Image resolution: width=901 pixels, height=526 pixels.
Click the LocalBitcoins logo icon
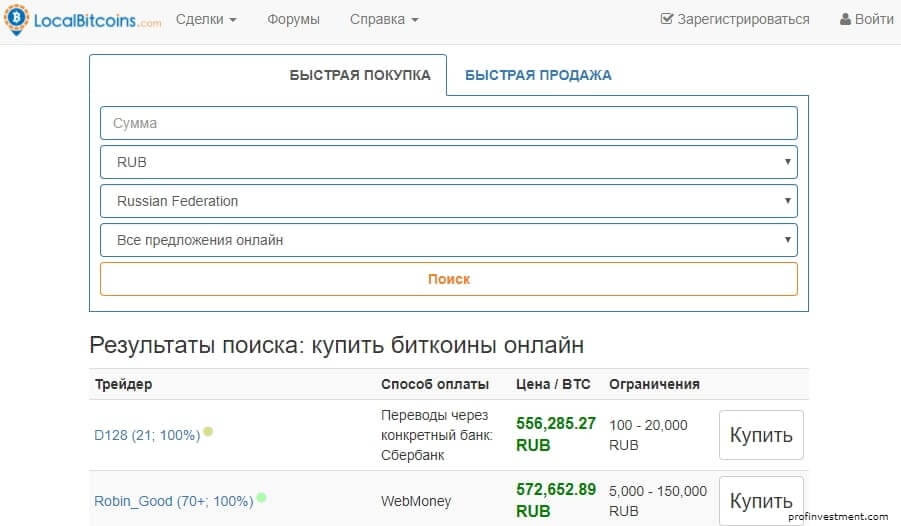(17, 19)
